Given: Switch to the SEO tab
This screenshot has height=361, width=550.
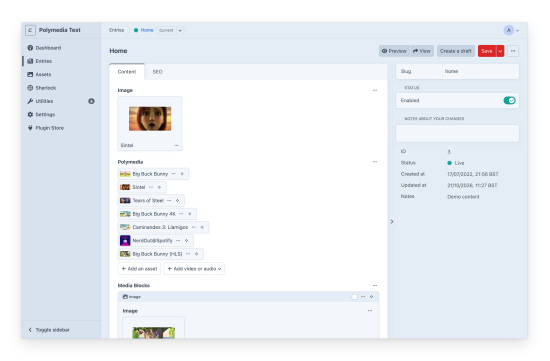Looking at the screenshot, I should (x=157, y=72).
